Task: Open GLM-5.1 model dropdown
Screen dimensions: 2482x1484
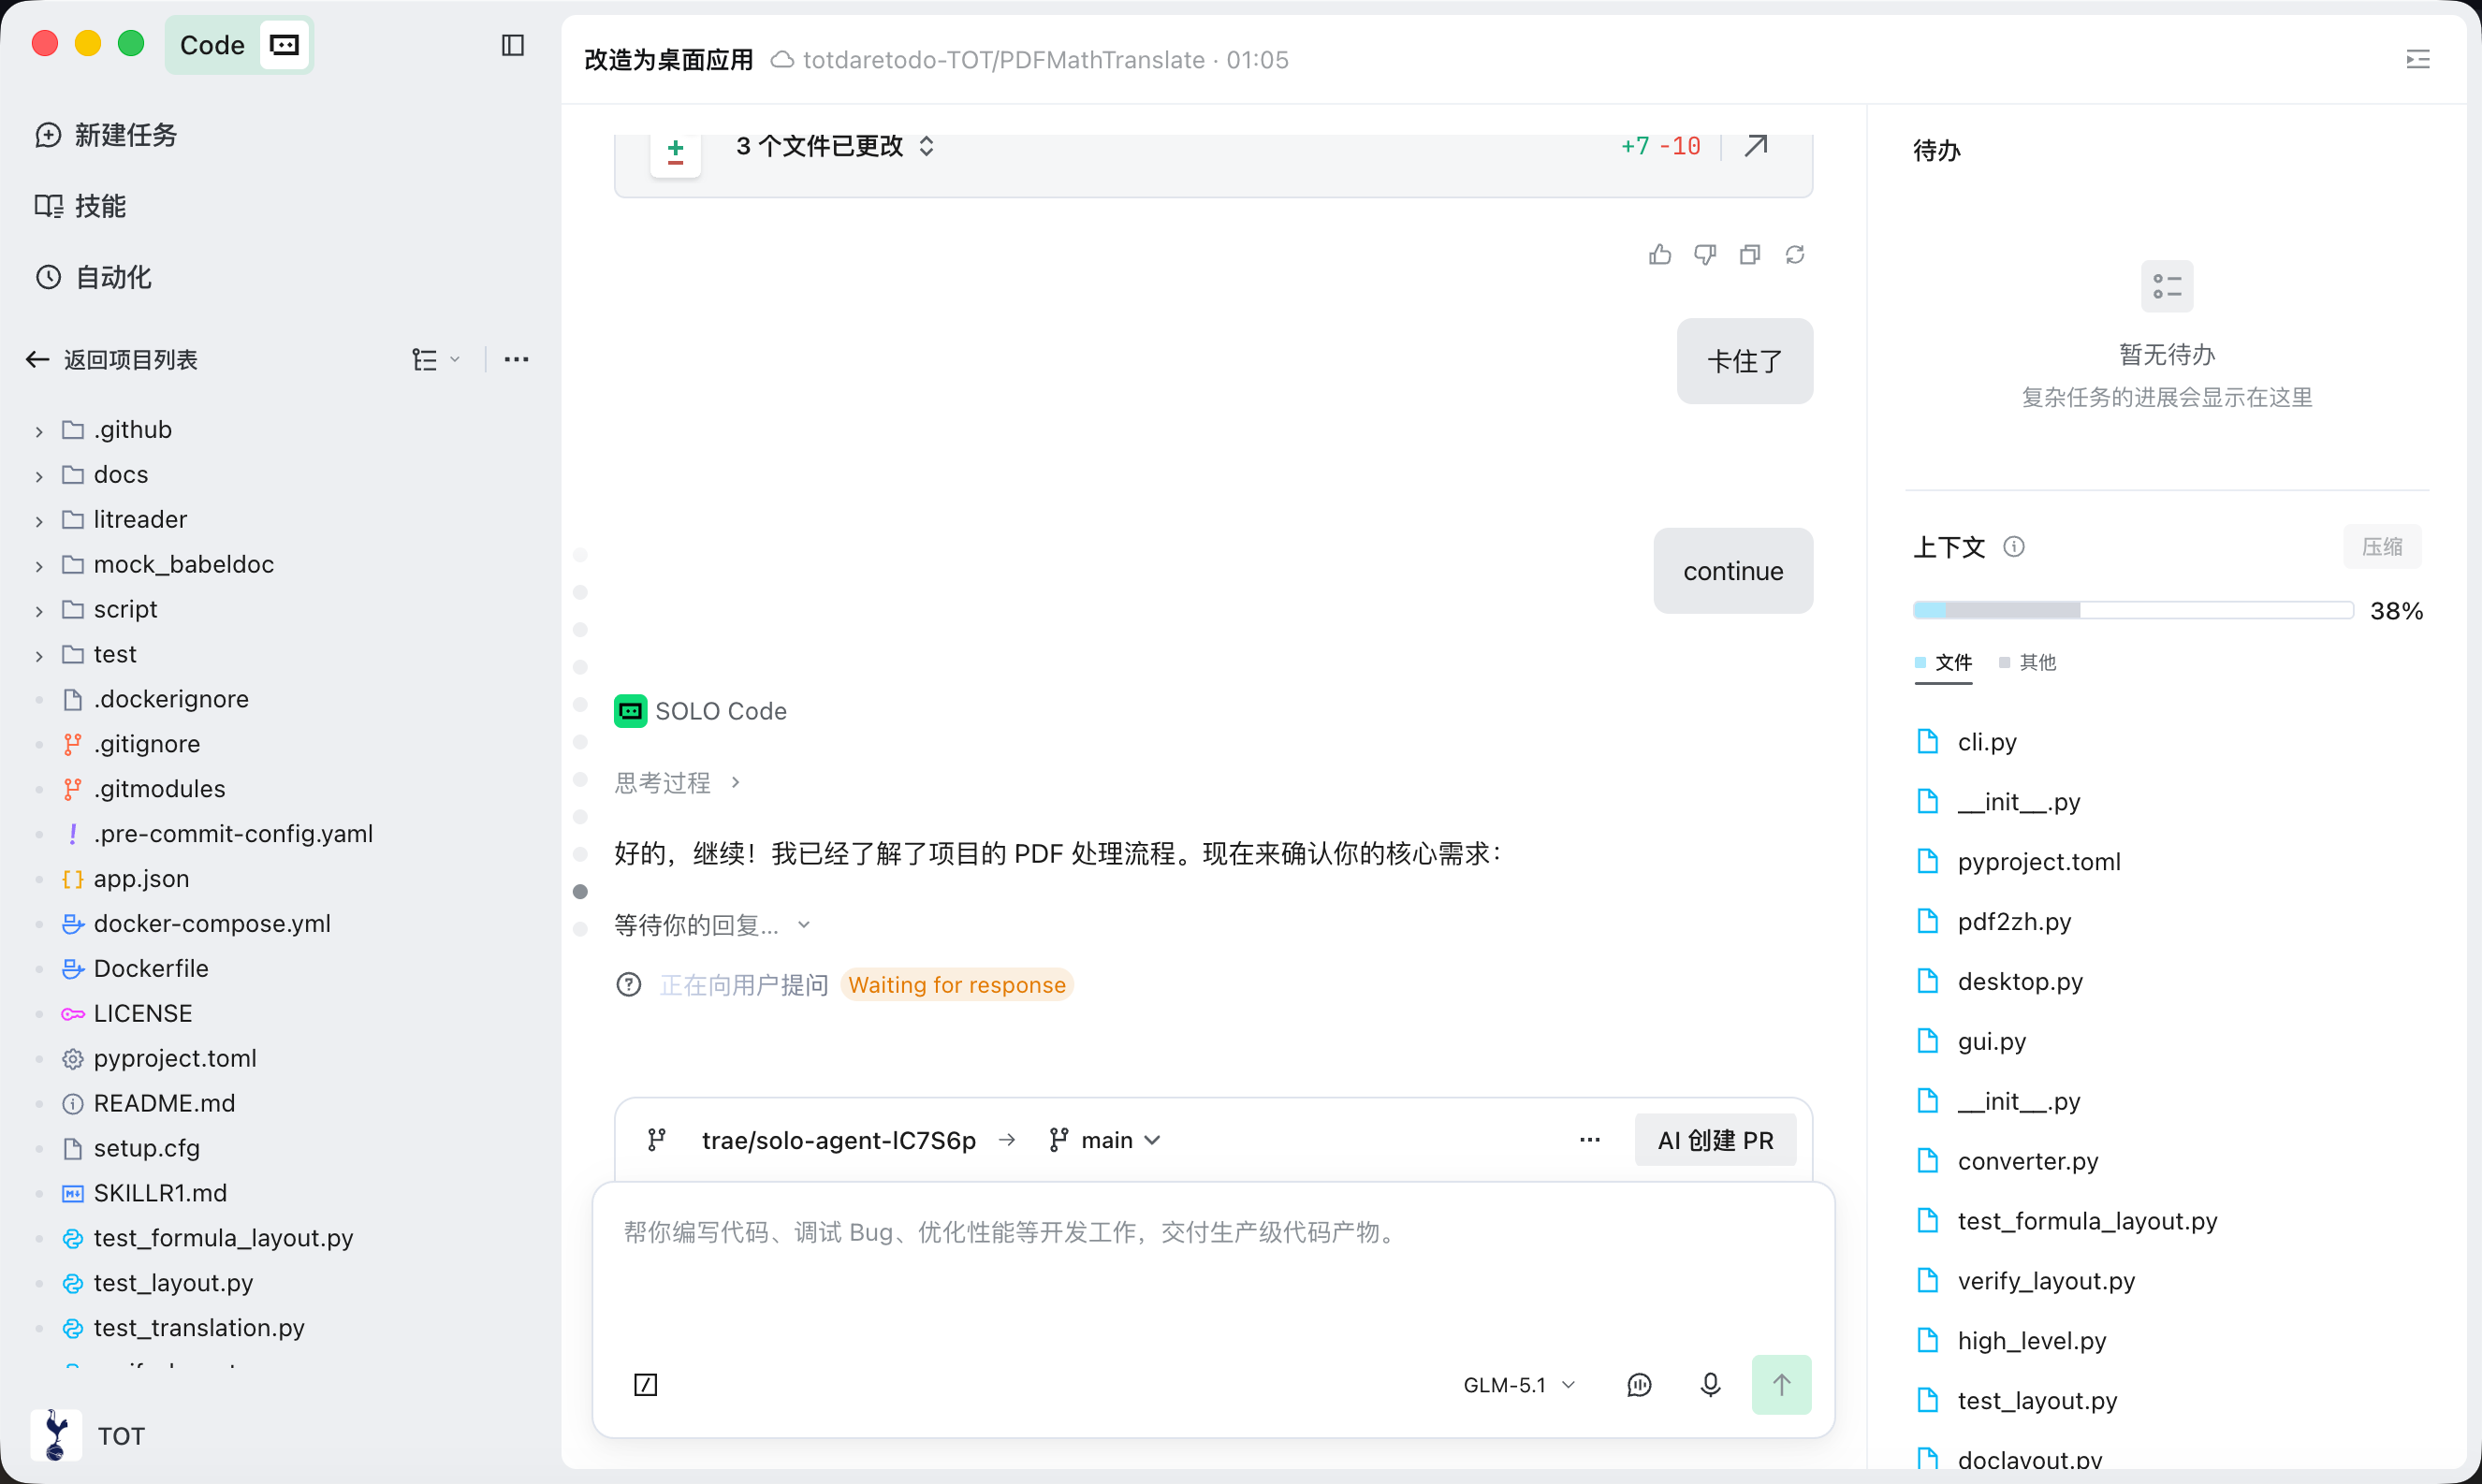Action: click(1519, 1384)
